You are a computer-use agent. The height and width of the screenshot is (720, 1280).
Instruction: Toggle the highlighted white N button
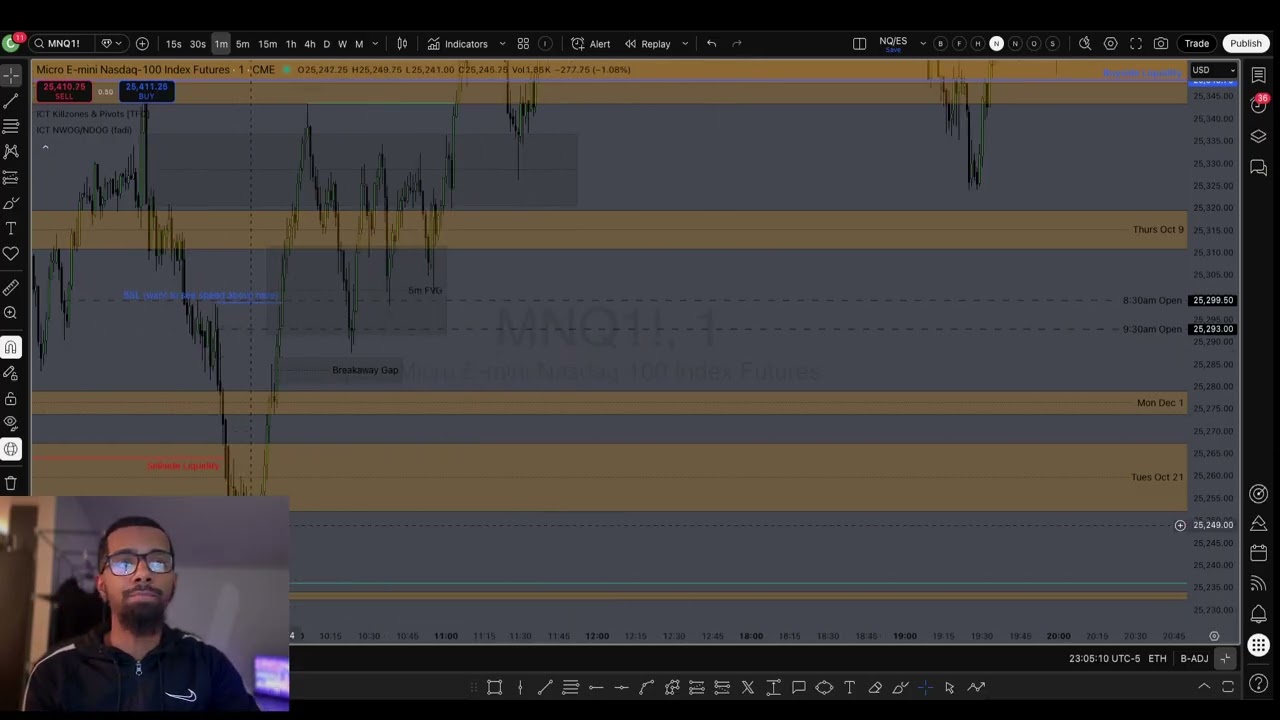click(x=996, y=44)
